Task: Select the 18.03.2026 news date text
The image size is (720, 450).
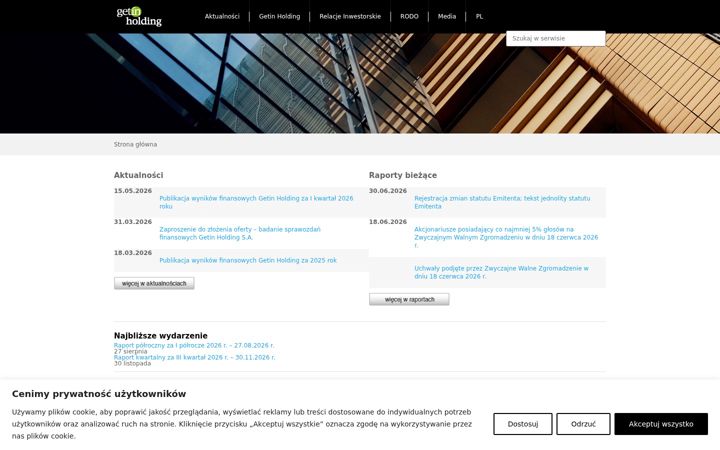Action: (x=133, y=253)
